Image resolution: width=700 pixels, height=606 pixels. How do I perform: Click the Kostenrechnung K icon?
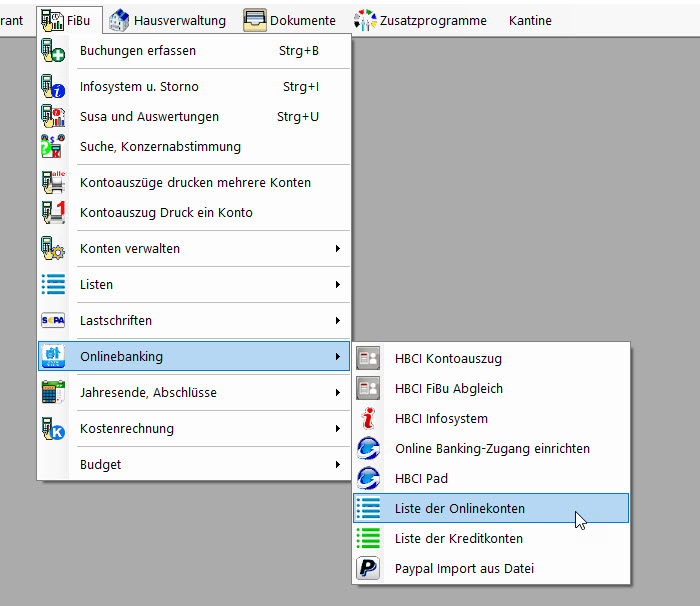tap(53, 428)
